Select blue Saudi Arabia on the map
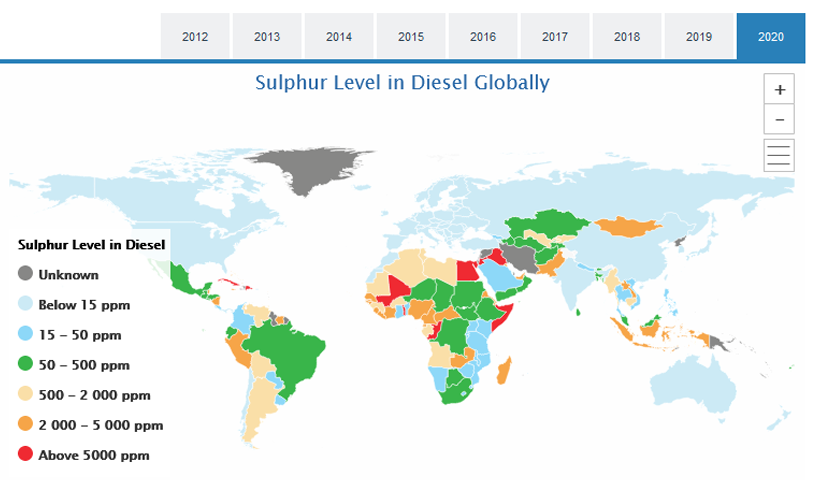This screenshot has width=820, height=480. tap(499, 277)
